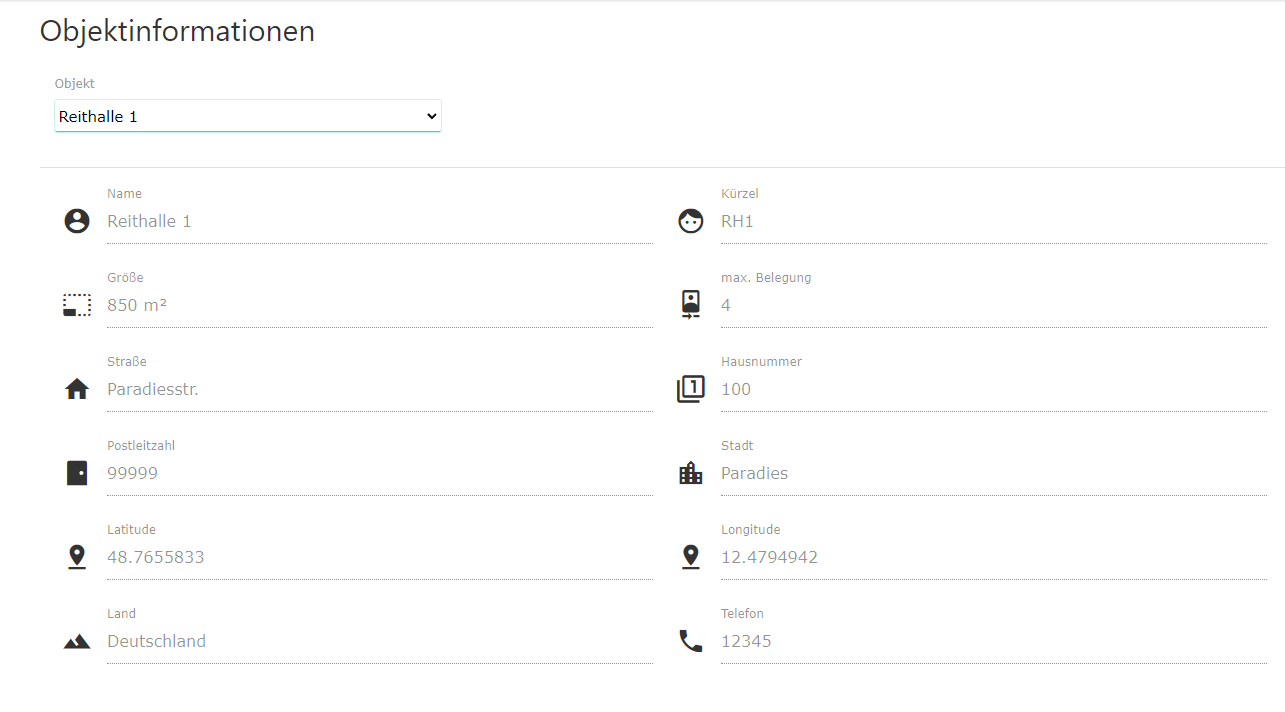Click the face icon beside Kürzel
This screenshot has width=1285, height=712.
coord(691,221)
